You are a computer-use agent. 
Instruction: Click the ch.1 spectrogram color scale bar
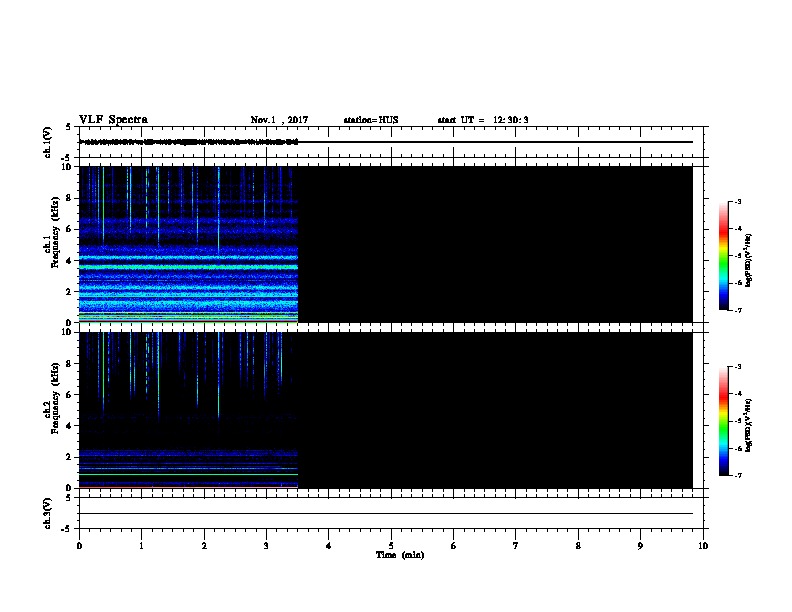pos(723,256)
